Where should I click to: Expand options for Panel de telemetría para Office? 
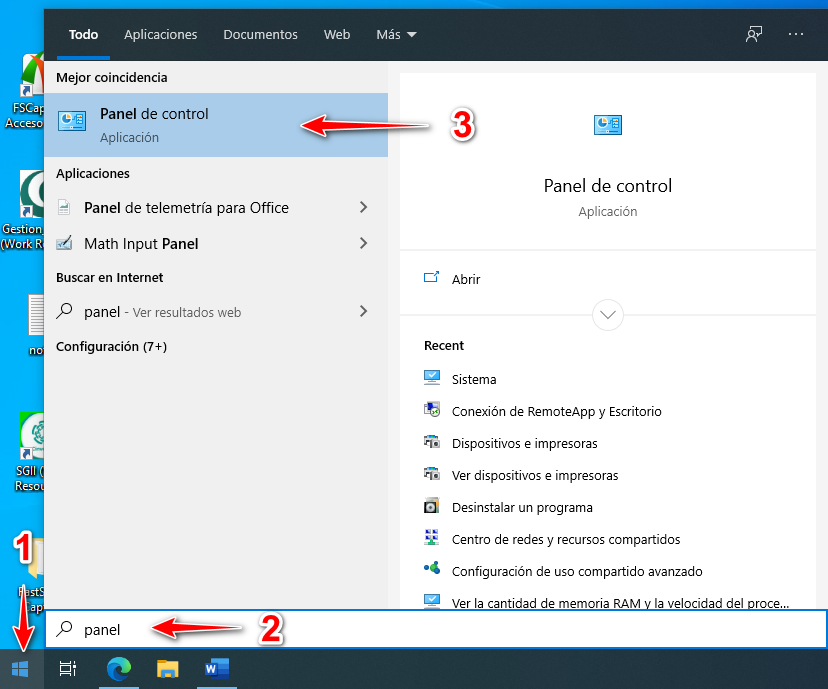[x=363, y=208]
